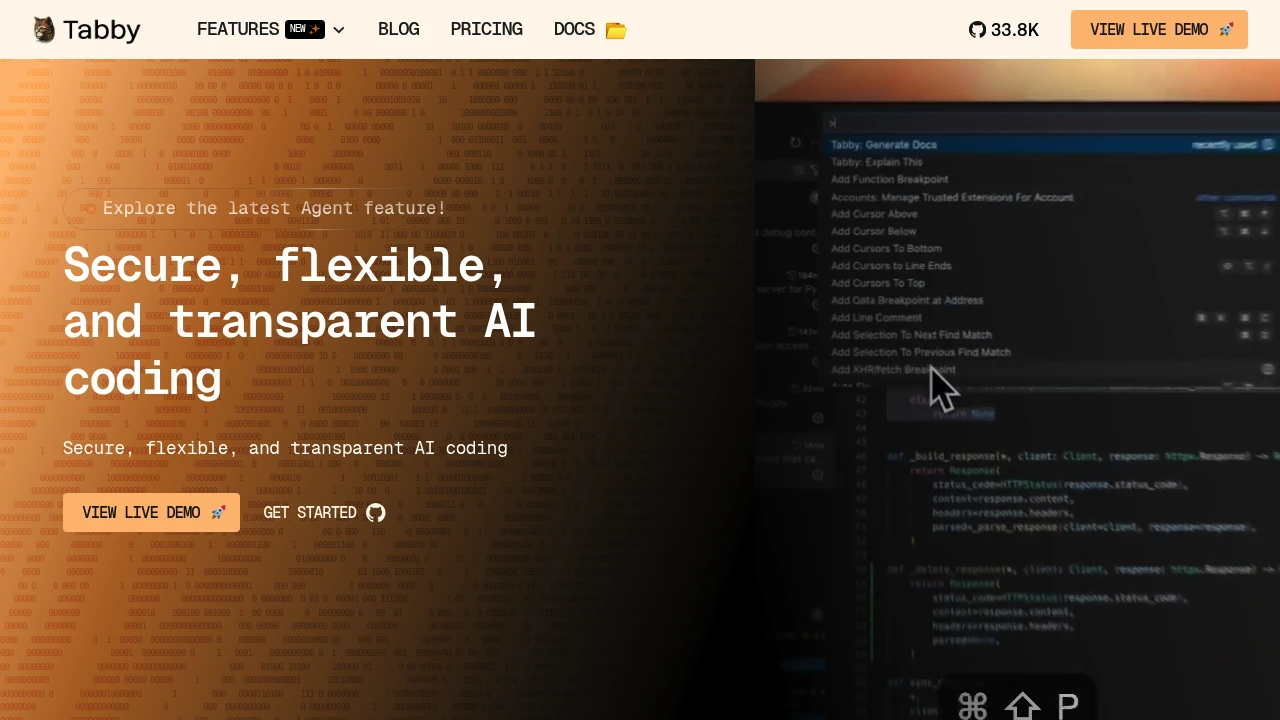Click the GitHub icon beside Get Started
Viewport: 1280px width, 720px height.
(376, 513)
